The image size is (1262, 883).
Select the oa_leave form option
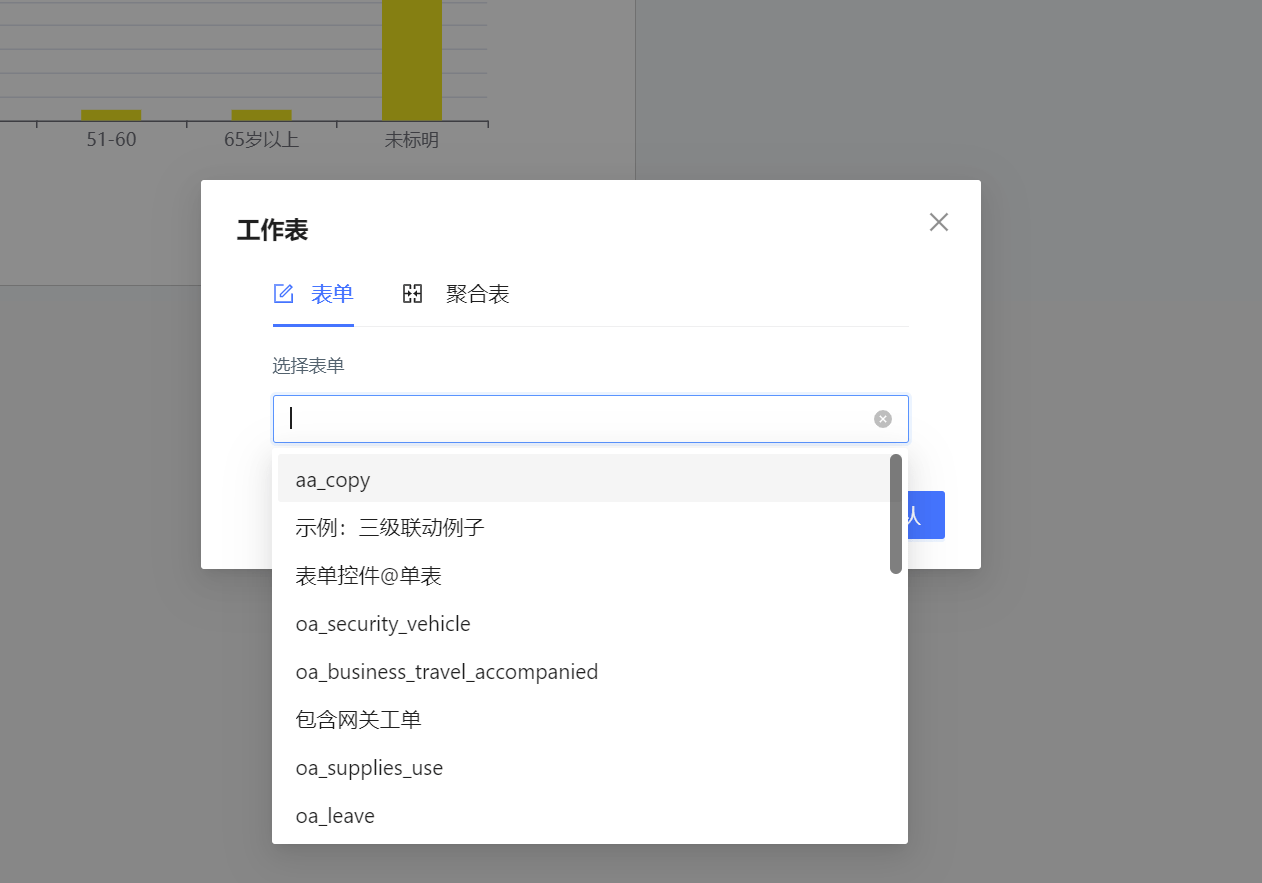[x=335, y=816]
